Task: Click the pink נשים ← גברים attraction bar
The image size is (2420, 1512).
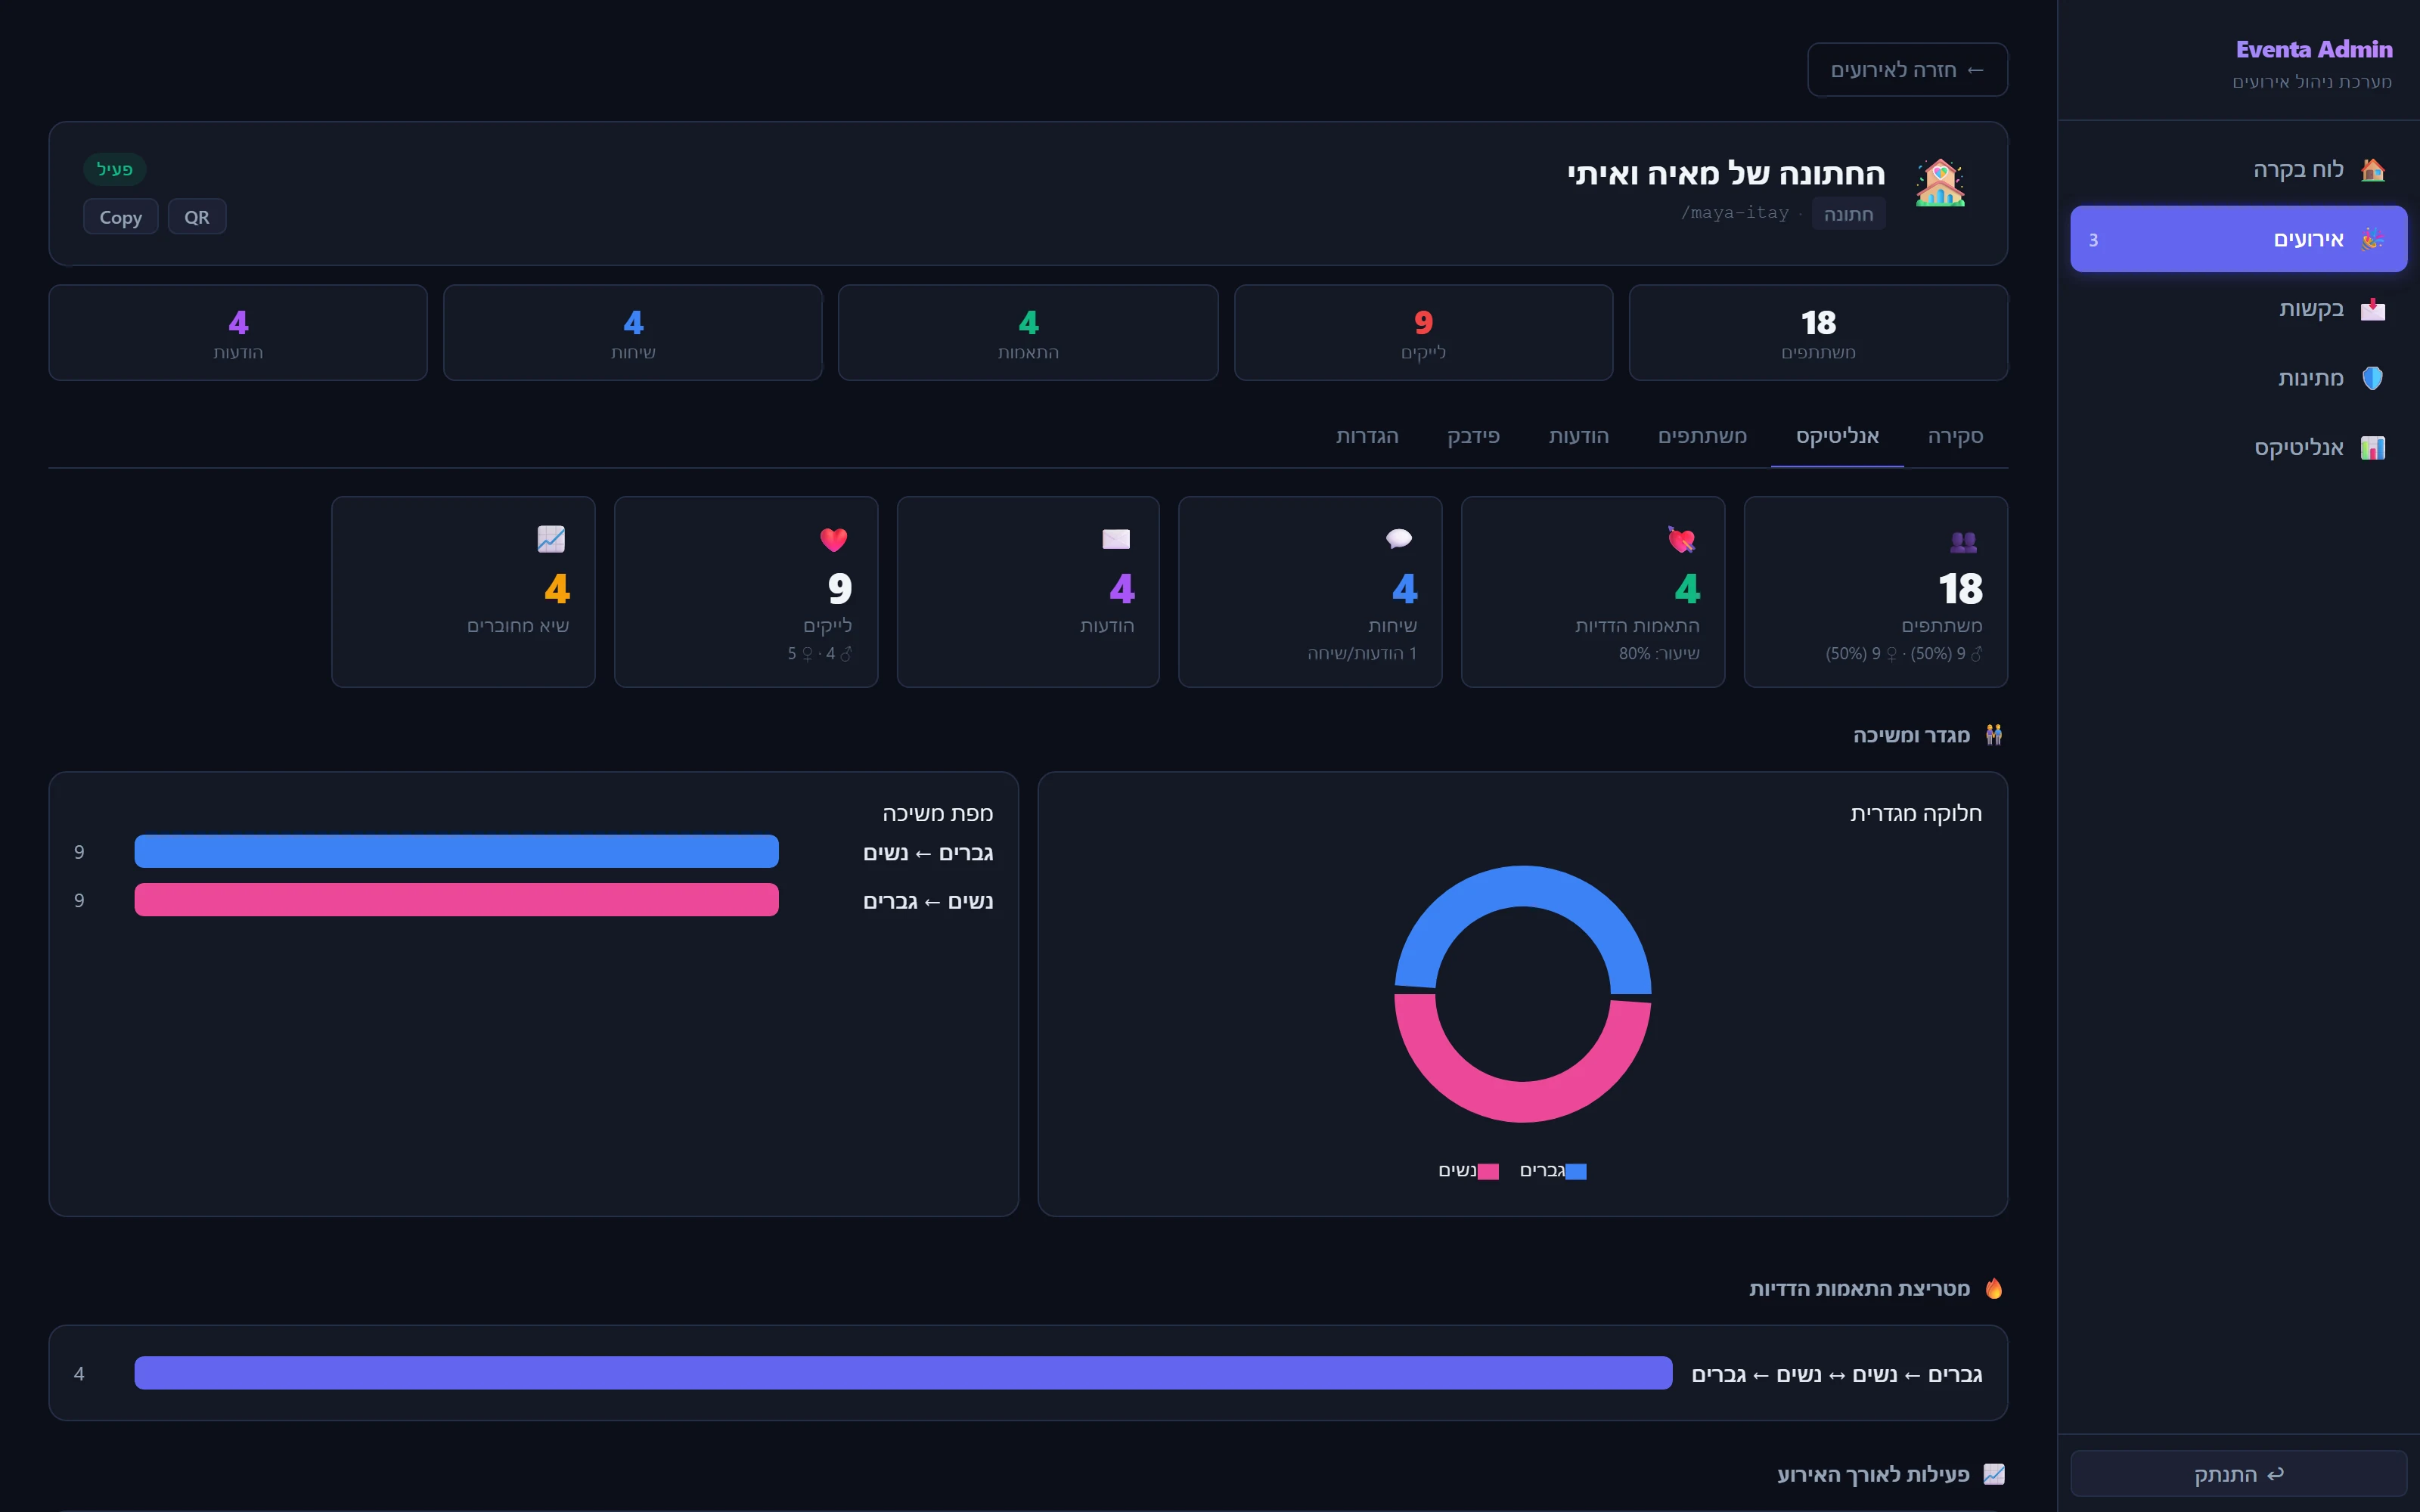Action: (456, 900)
